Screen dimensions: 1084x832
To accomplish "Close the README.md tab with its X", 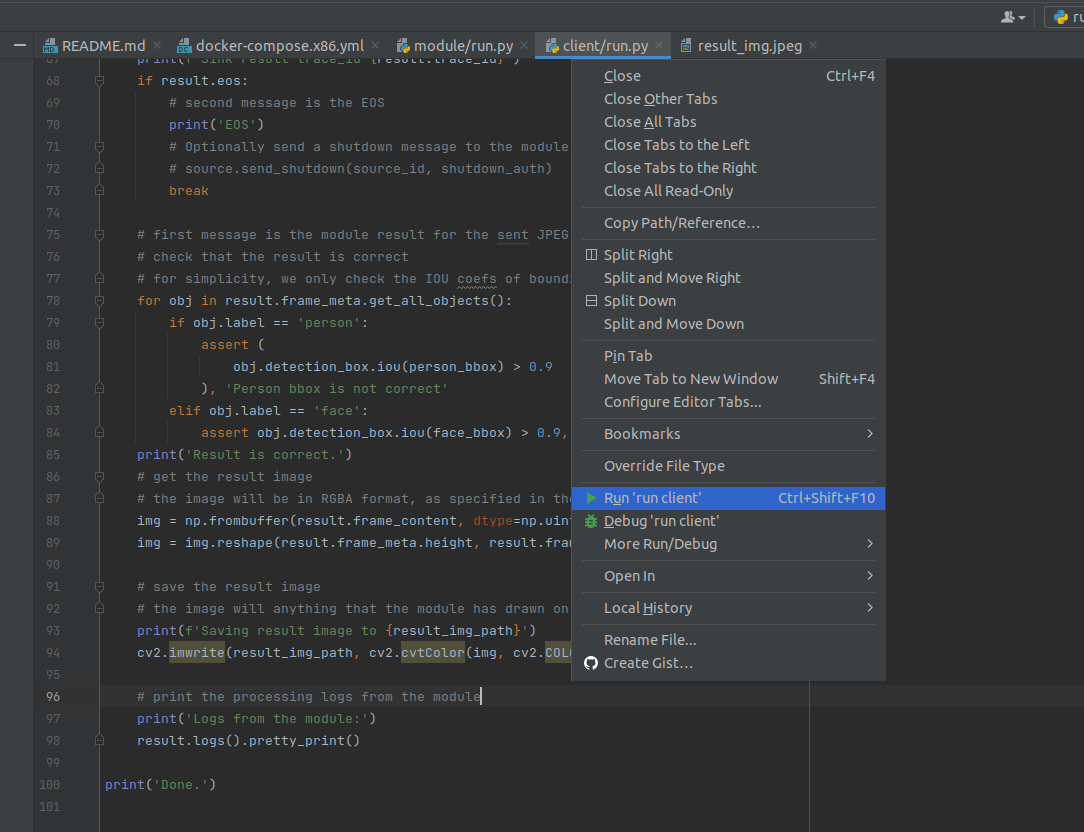I will 158,46.
